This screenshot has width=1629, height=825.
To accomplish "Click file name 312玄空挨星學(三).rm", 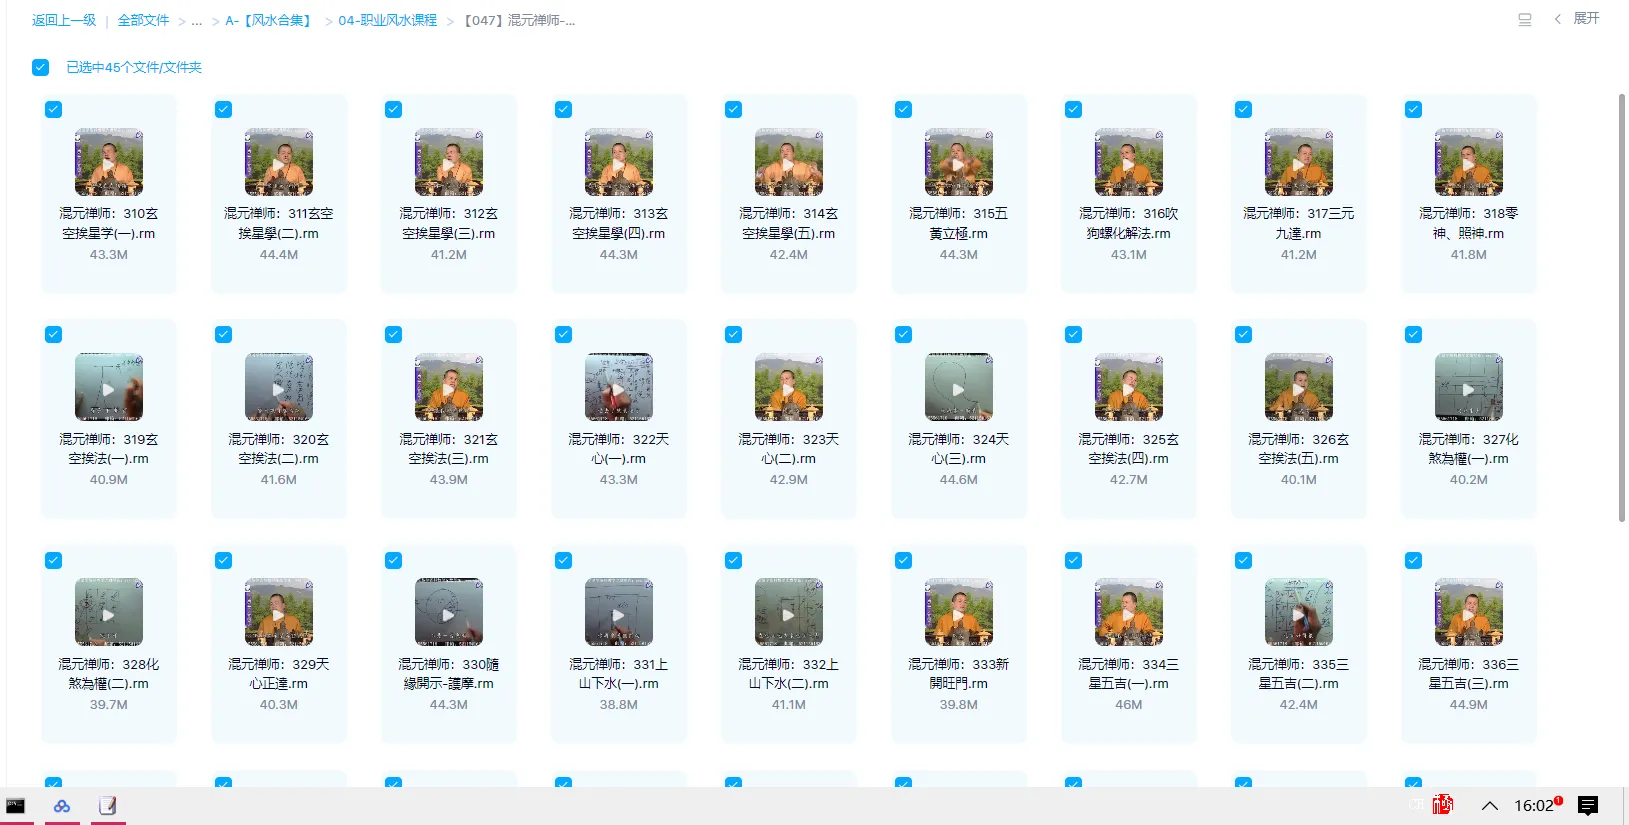I will [x=449, y=223].
